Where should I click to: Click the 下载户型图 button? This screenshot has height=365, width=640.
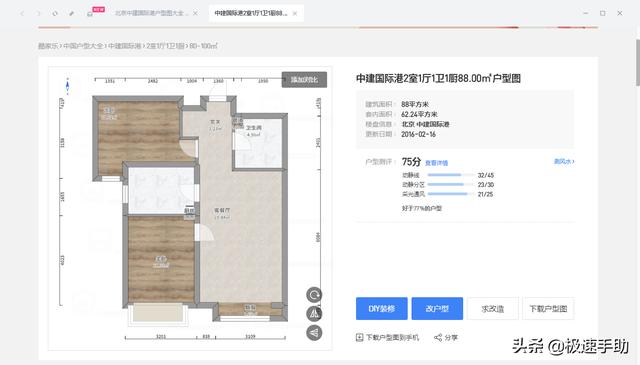(548, 308)
